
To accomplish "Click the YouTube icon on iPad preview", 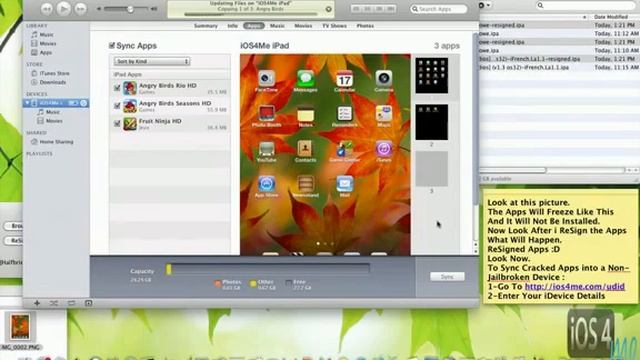I will point(267,149).
